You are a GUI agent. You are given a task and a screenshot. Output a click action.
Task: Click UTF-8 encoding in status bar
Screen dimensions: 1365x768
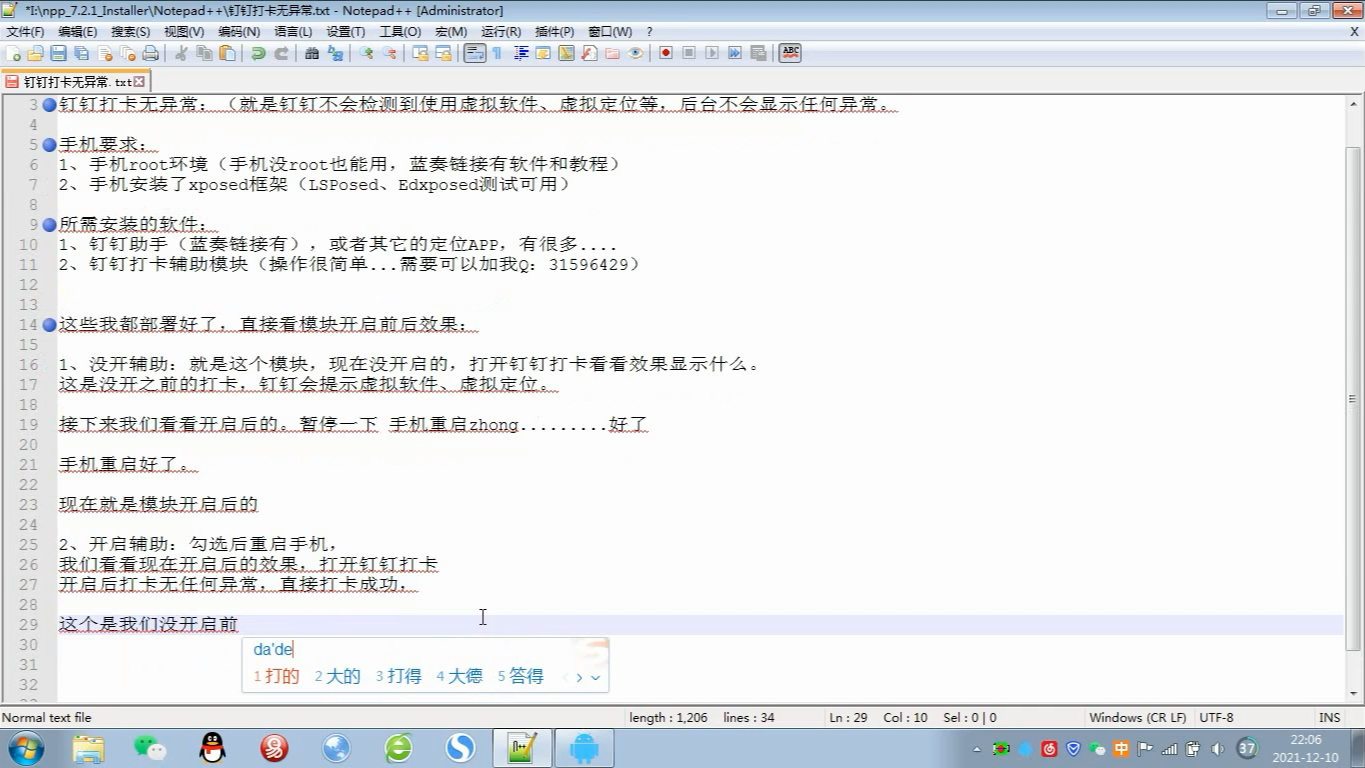click(1217, 718)
